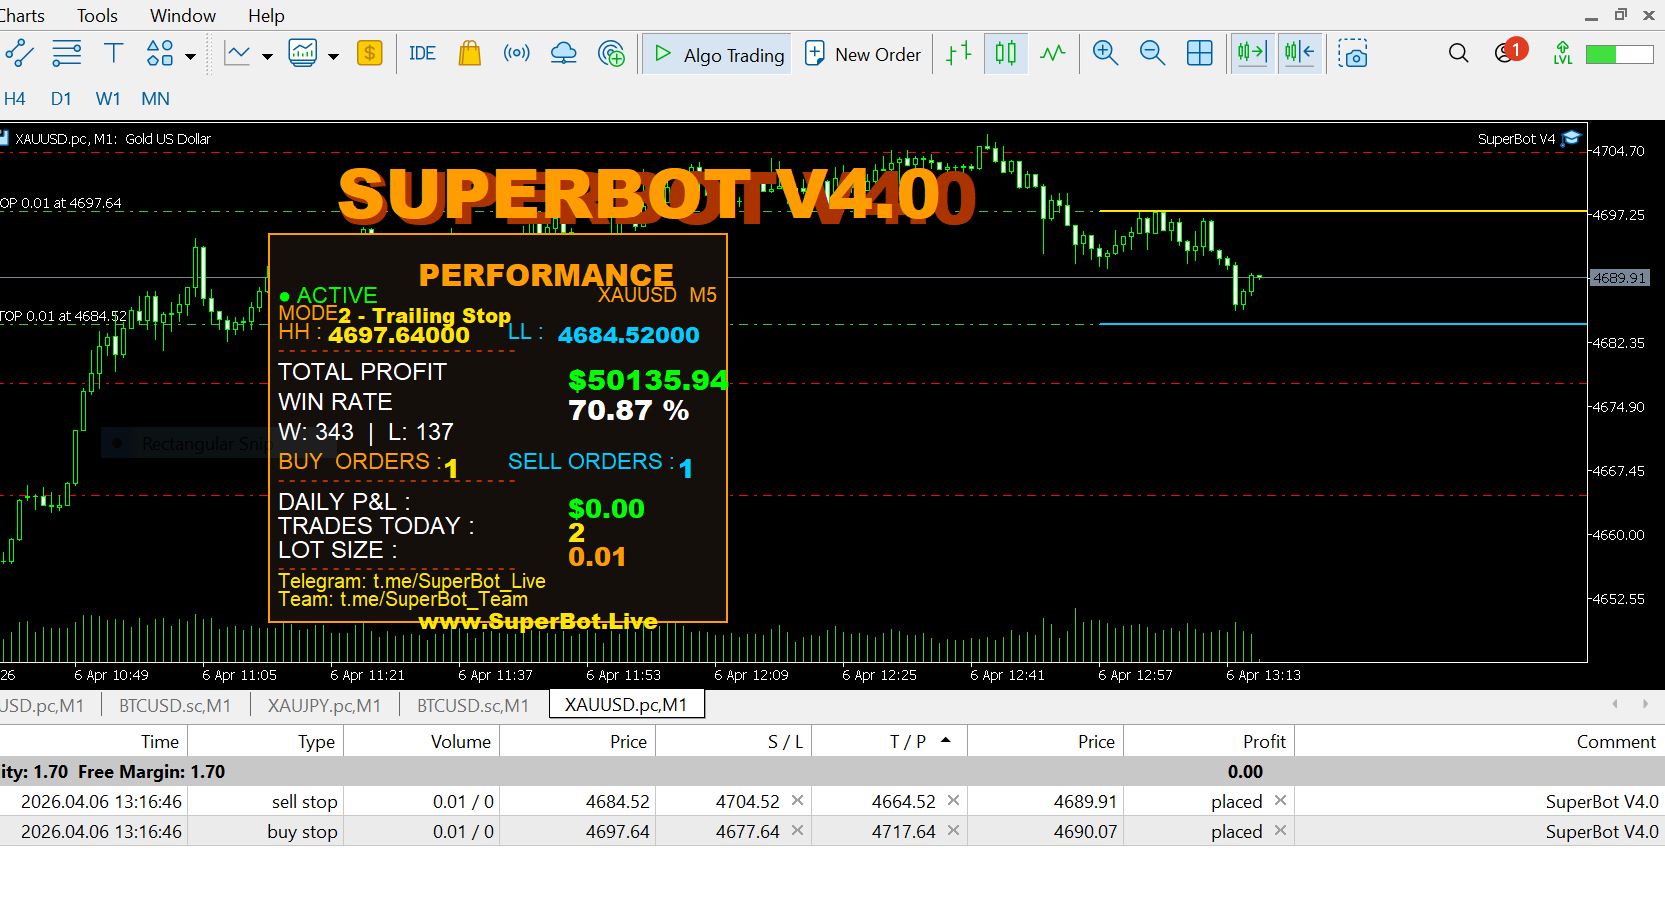Click the yellow dollar sign icon
This screenshot has width=1665, height=915.
(370, 54)
